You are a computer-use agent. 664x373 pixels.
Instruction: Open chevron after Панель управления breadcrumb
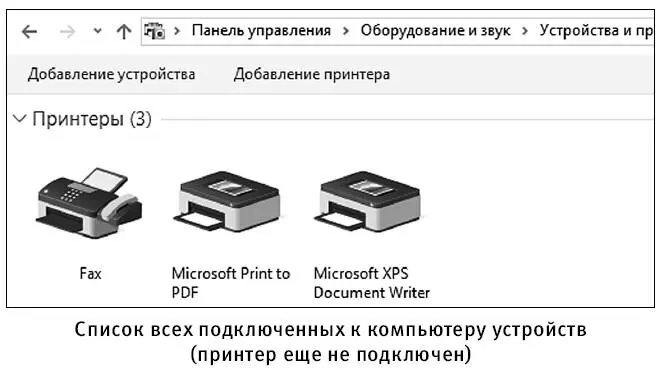346,31
